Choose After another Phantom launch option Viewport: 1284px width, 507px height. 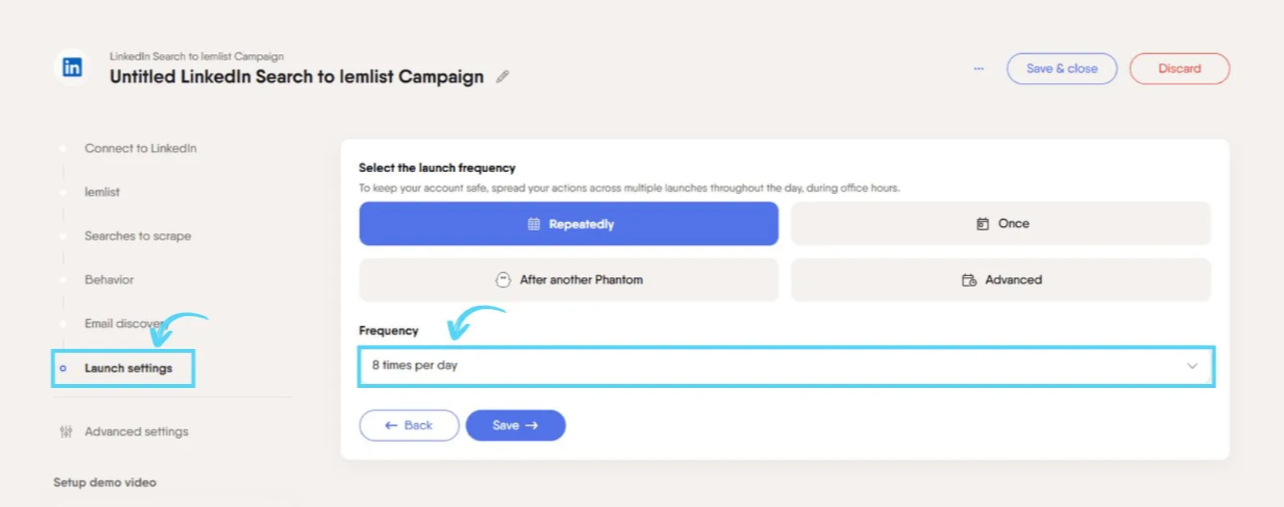click(x=569, y=280)
